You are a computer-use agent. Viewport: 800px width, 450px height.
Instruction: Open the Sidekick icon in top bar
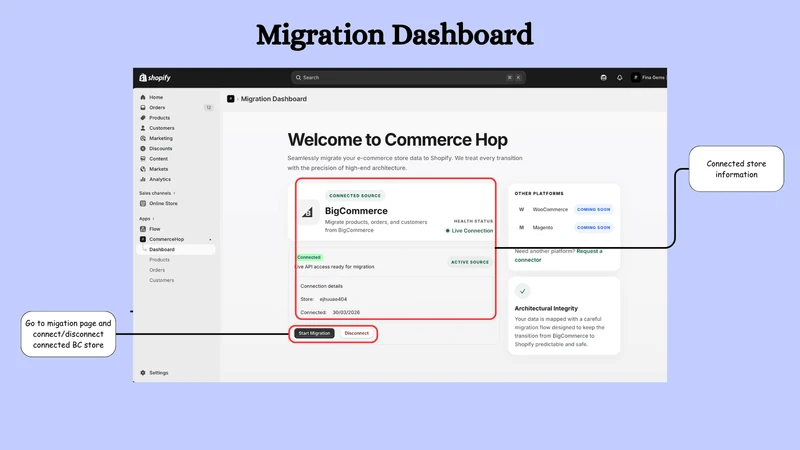coord(604,78)
